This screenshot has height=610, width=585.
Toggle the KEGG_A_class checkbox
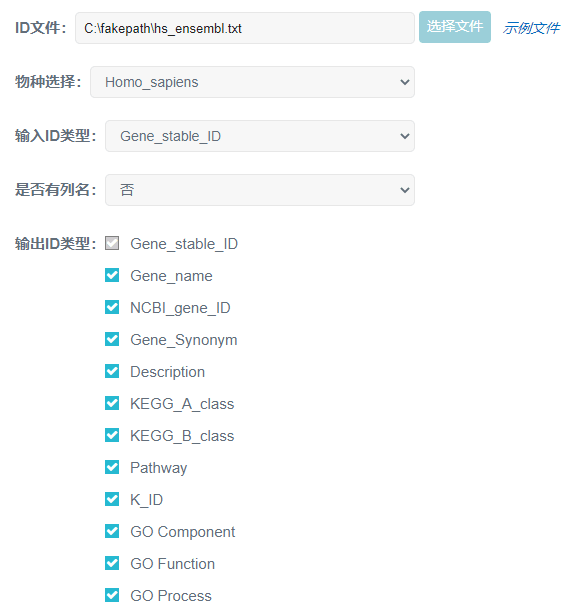pos(112,403)
